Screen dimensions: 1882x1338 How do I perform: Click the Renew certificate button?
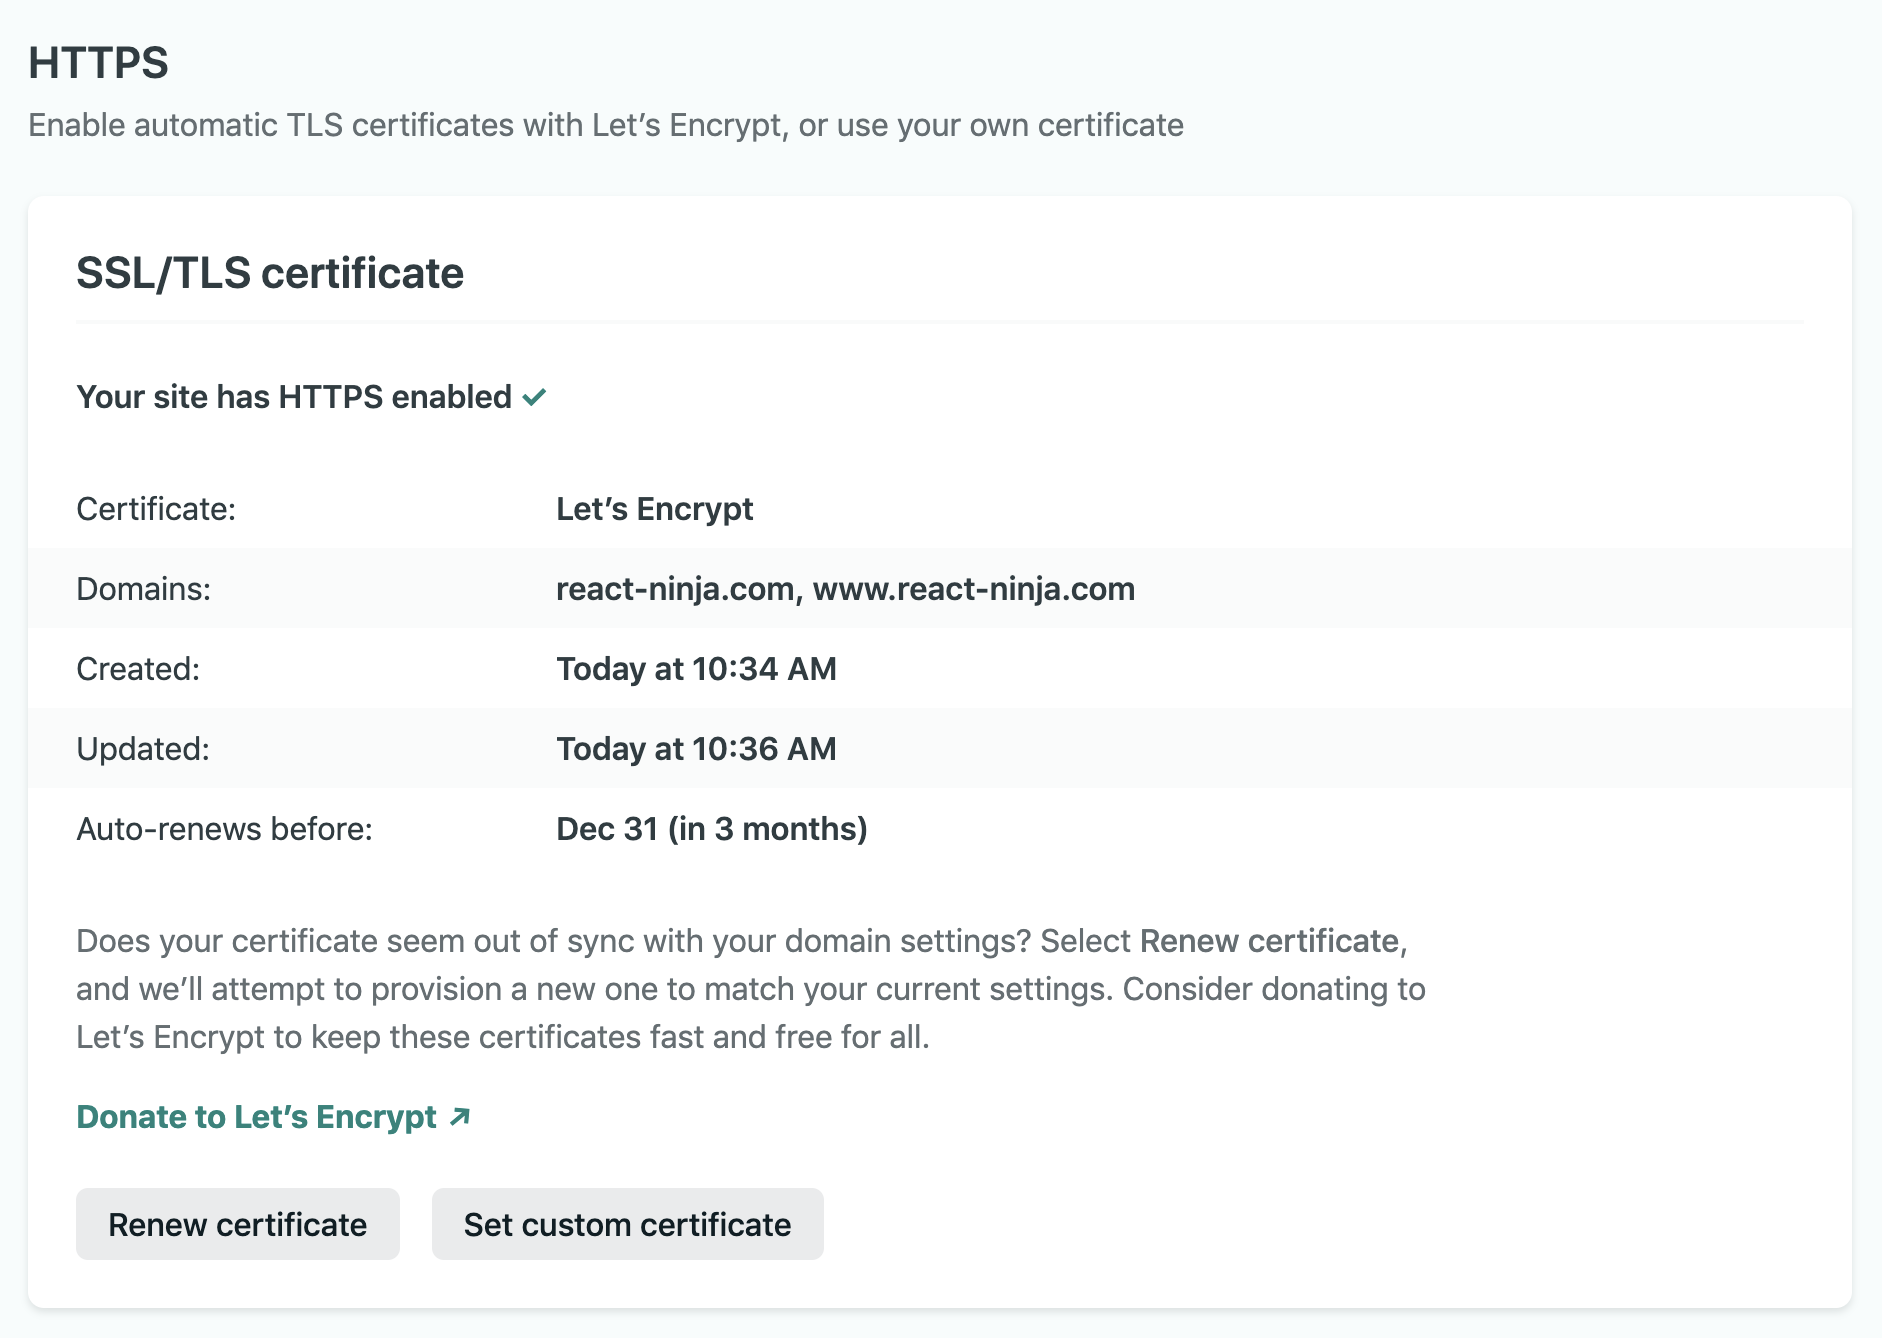click(238, 1224)
